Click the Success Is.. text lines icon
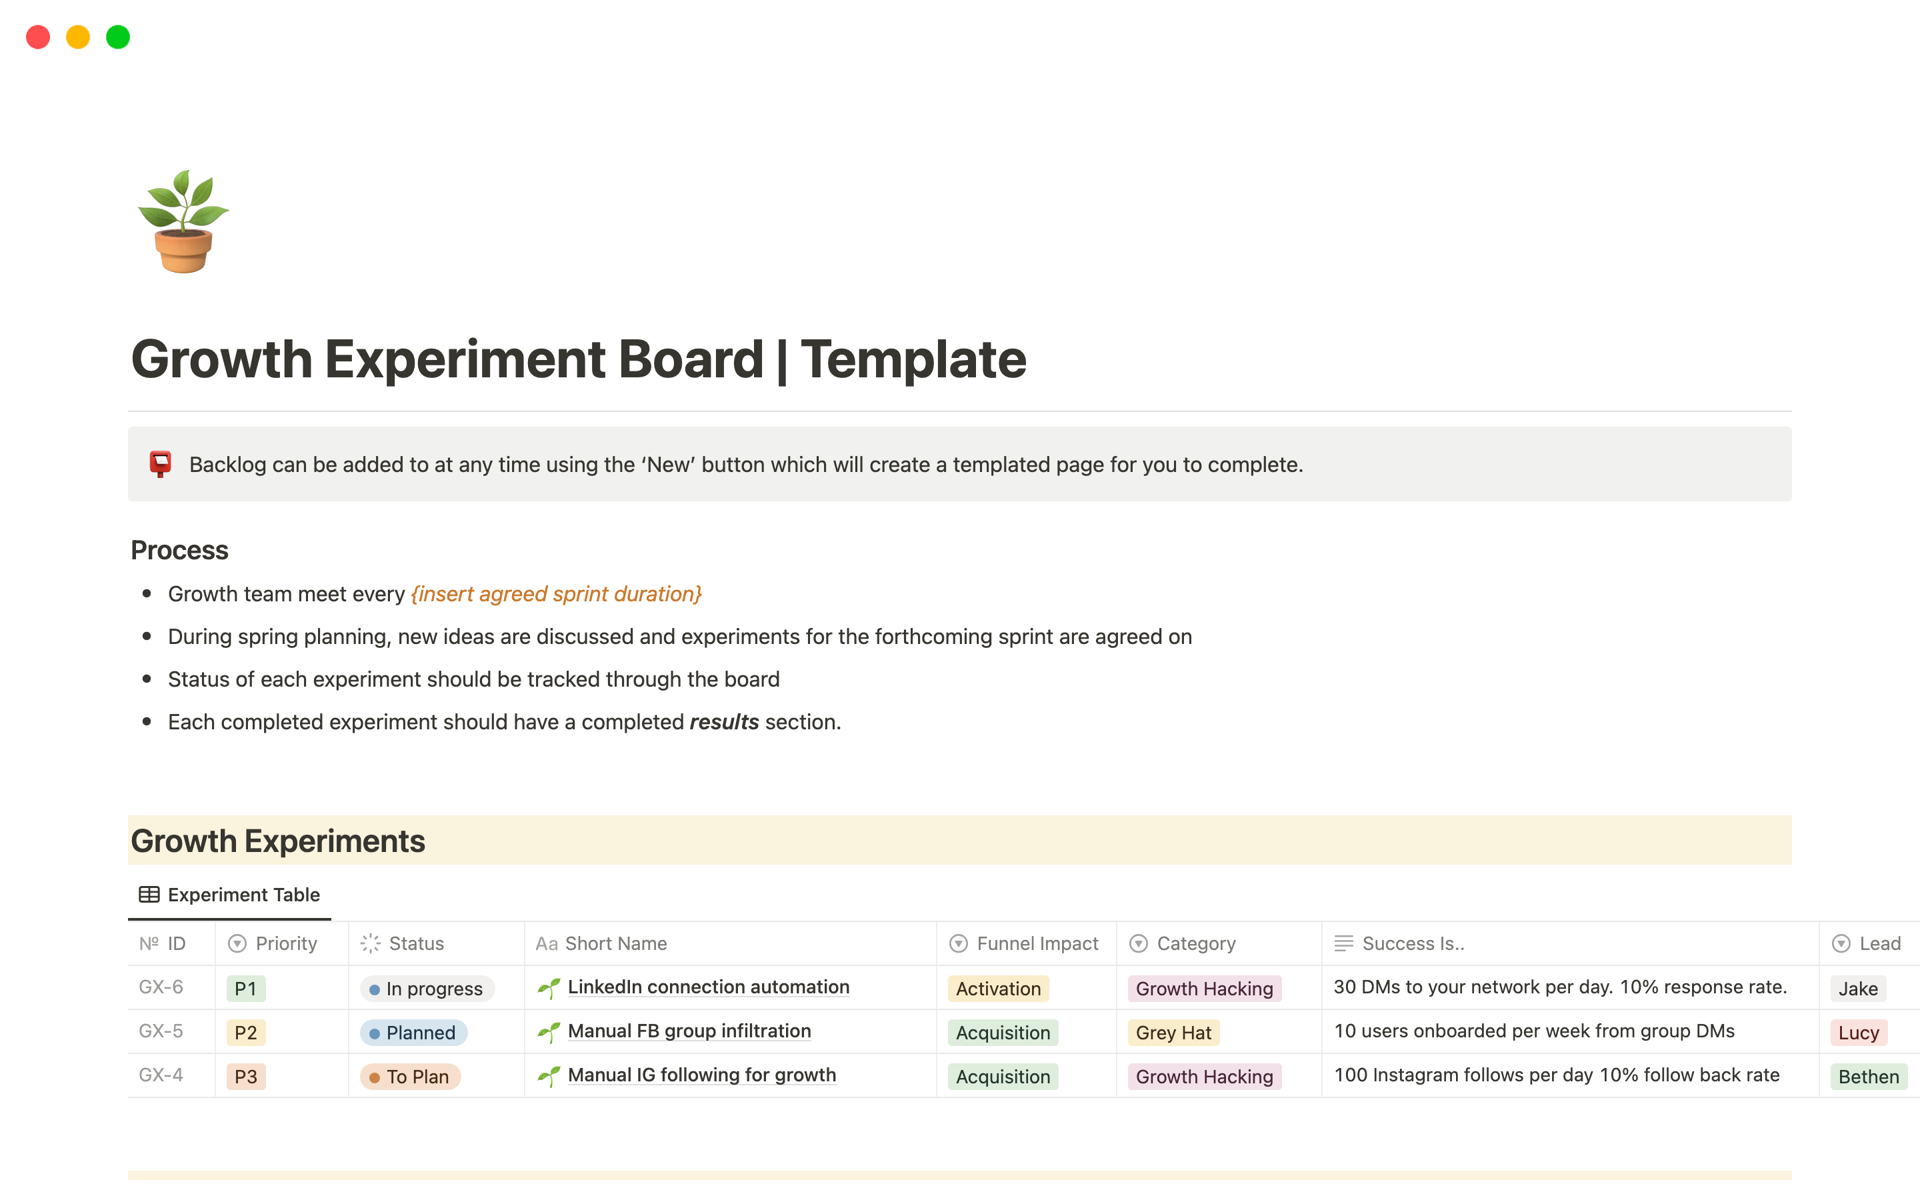 pyautogui.click(x=1343, y=944)
